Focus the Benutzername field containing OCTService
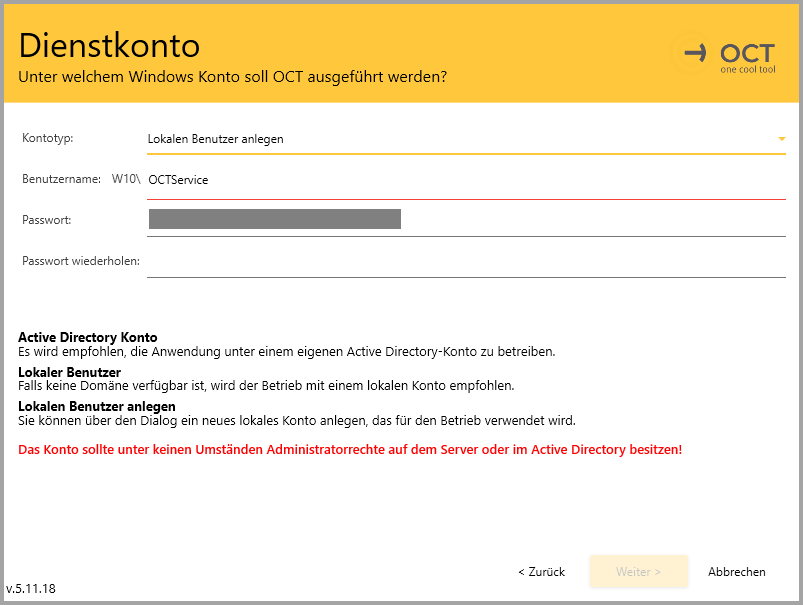The width and height of the screenshot is (803, 605). (465, 180)
